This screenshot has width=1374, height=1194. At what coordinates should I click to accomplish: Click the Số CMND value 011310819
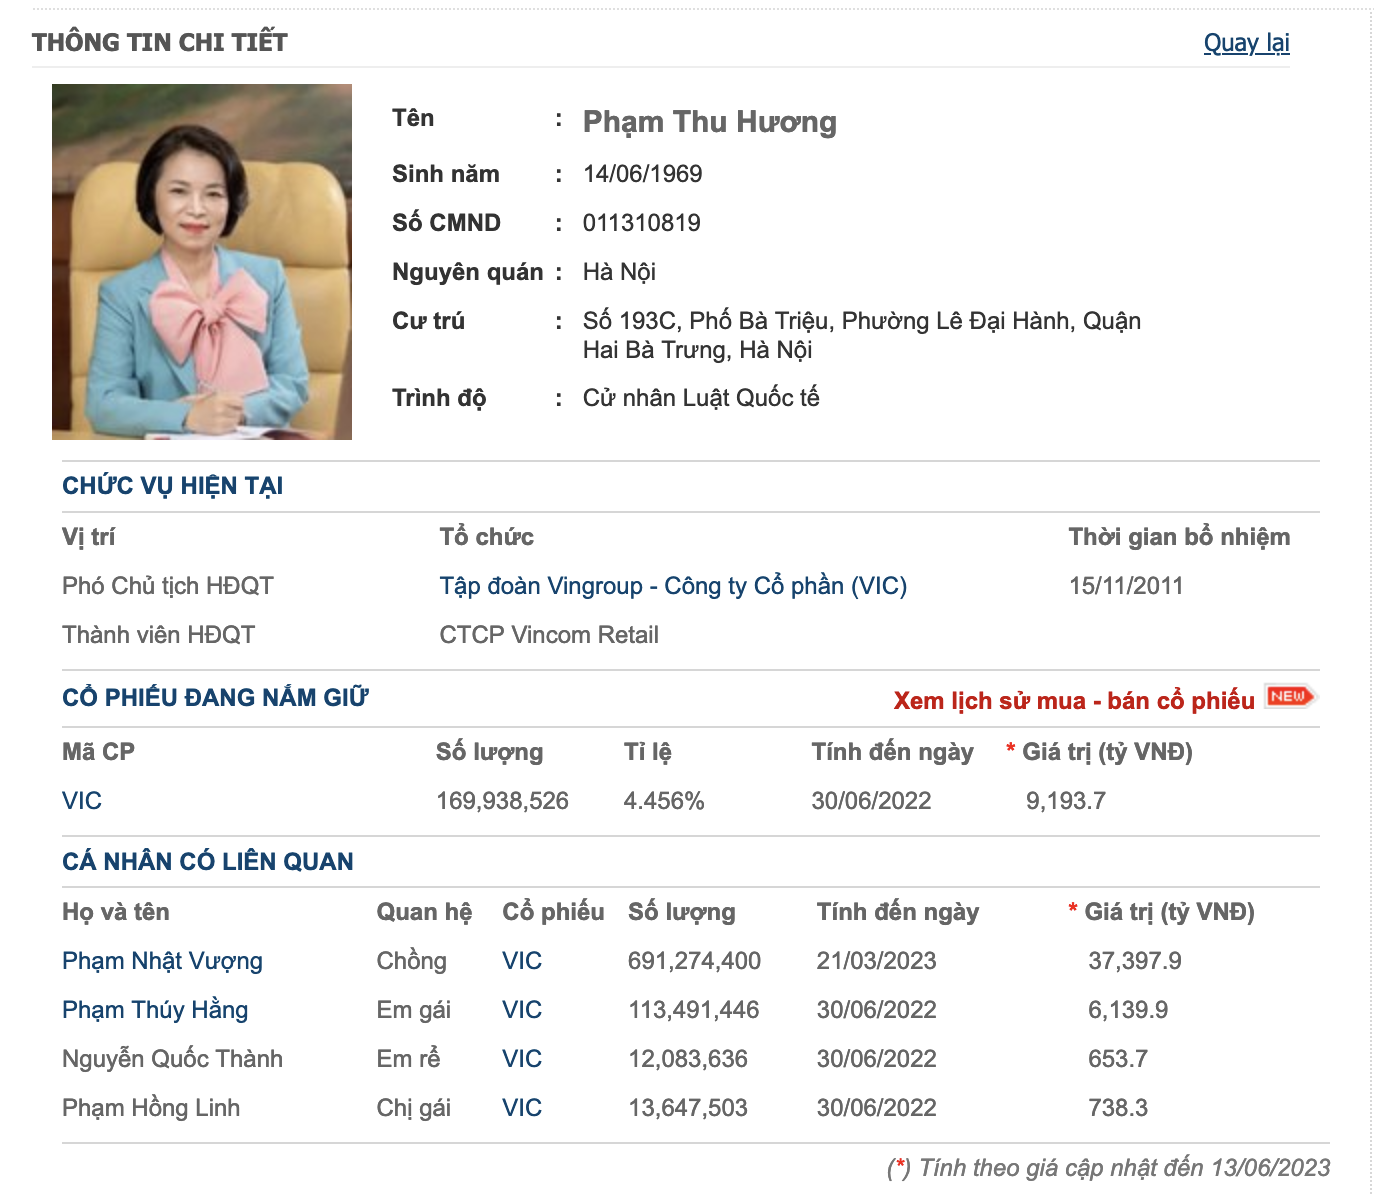[x=641, y=223]
